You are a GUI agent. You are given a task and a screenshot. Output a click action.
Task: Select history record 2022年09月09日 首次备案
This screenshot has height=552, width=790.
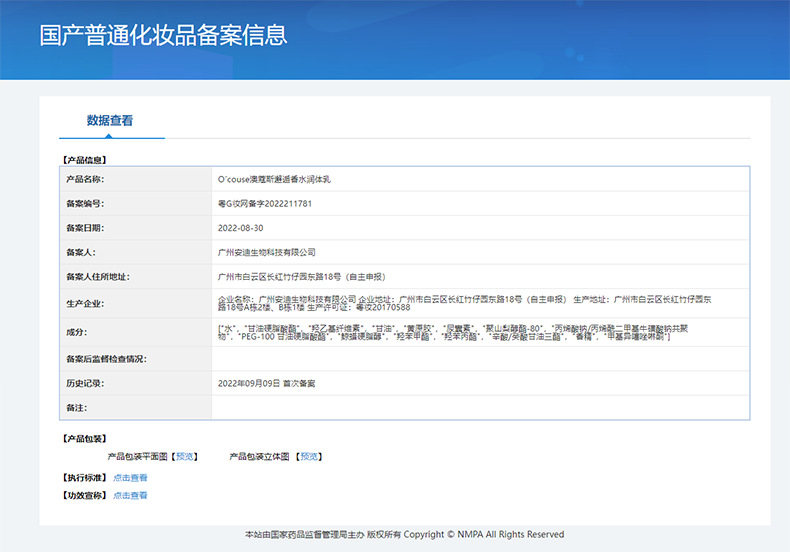[x=266, y=383]
